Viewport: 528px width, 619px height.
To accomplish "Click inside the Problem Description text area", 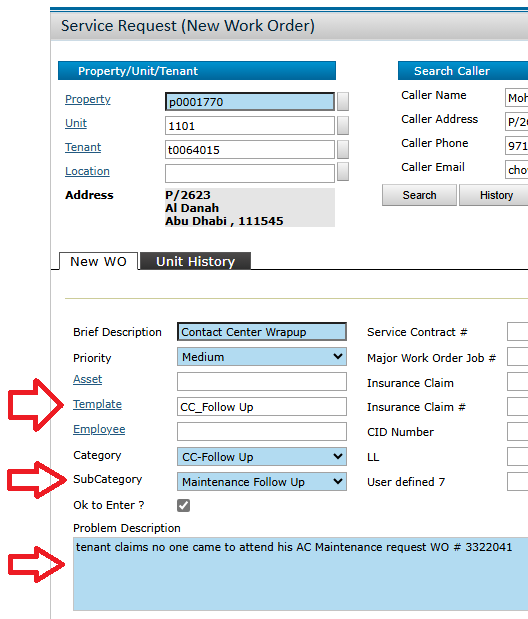I will coord(301,574).
